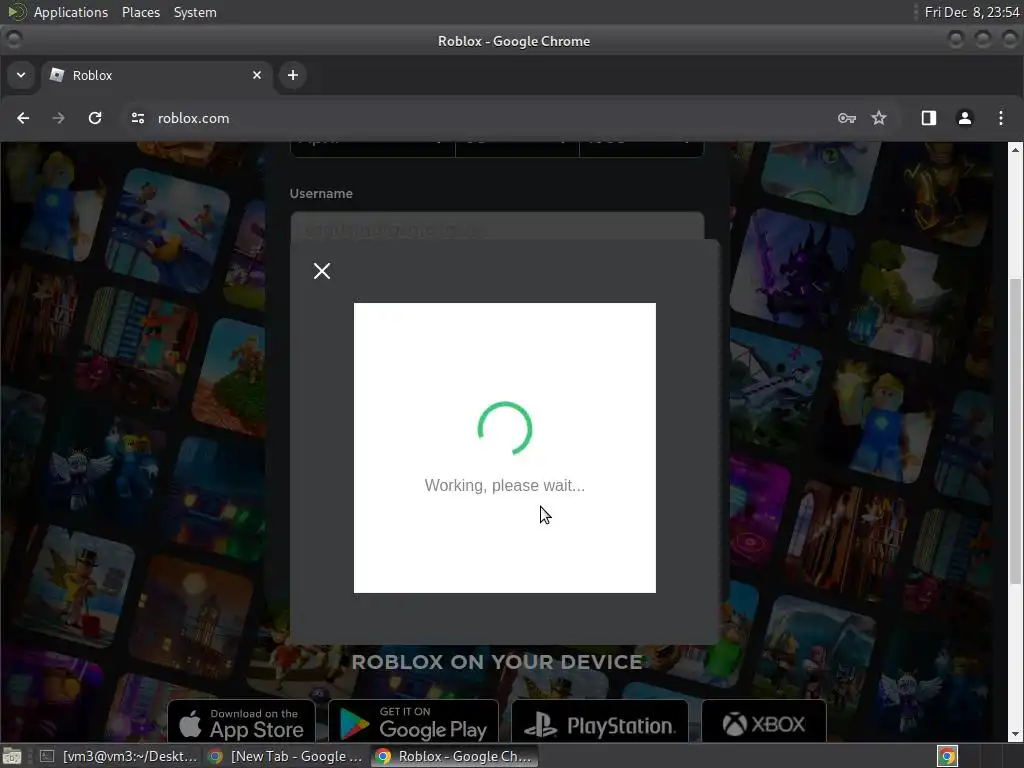Image resolution: width=1024 pixels, height=768 pixels.
Task: Select the Roblox browser tab
Action: tap(157, 75)
